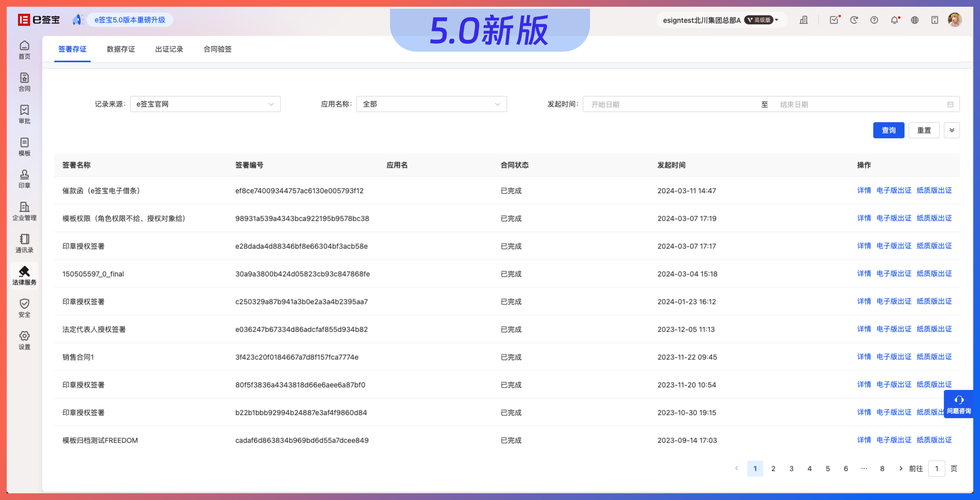Open the 应用名称 dropdown

click(x=431, y=104)
